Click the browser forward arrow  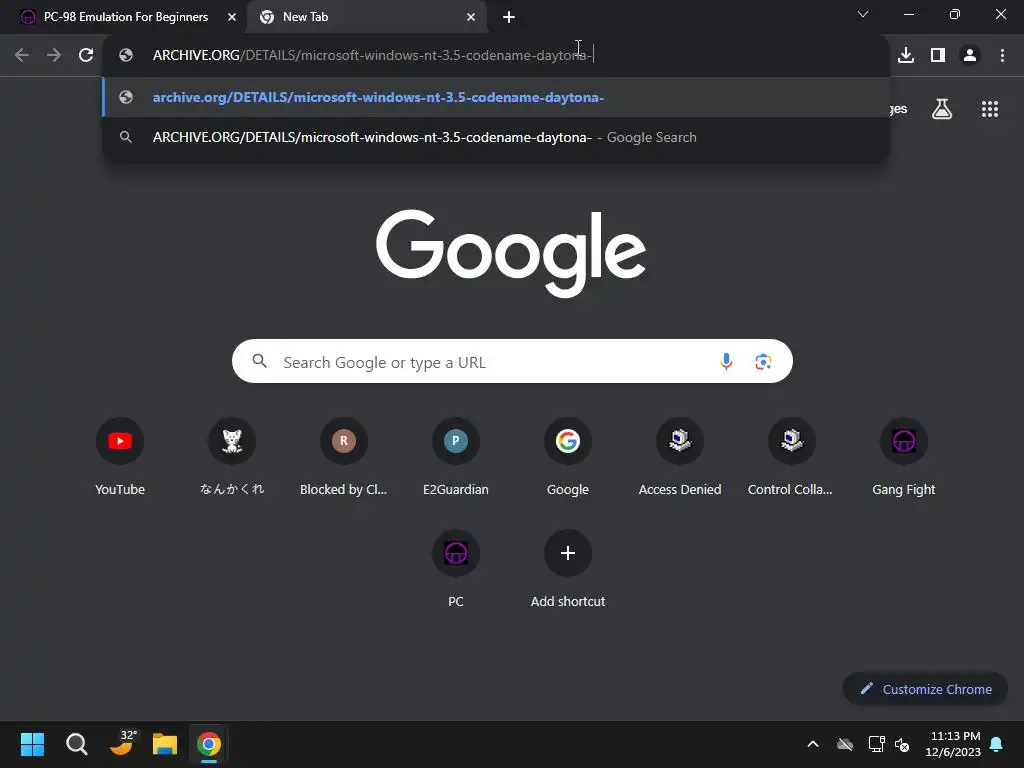tap(54, 56)
